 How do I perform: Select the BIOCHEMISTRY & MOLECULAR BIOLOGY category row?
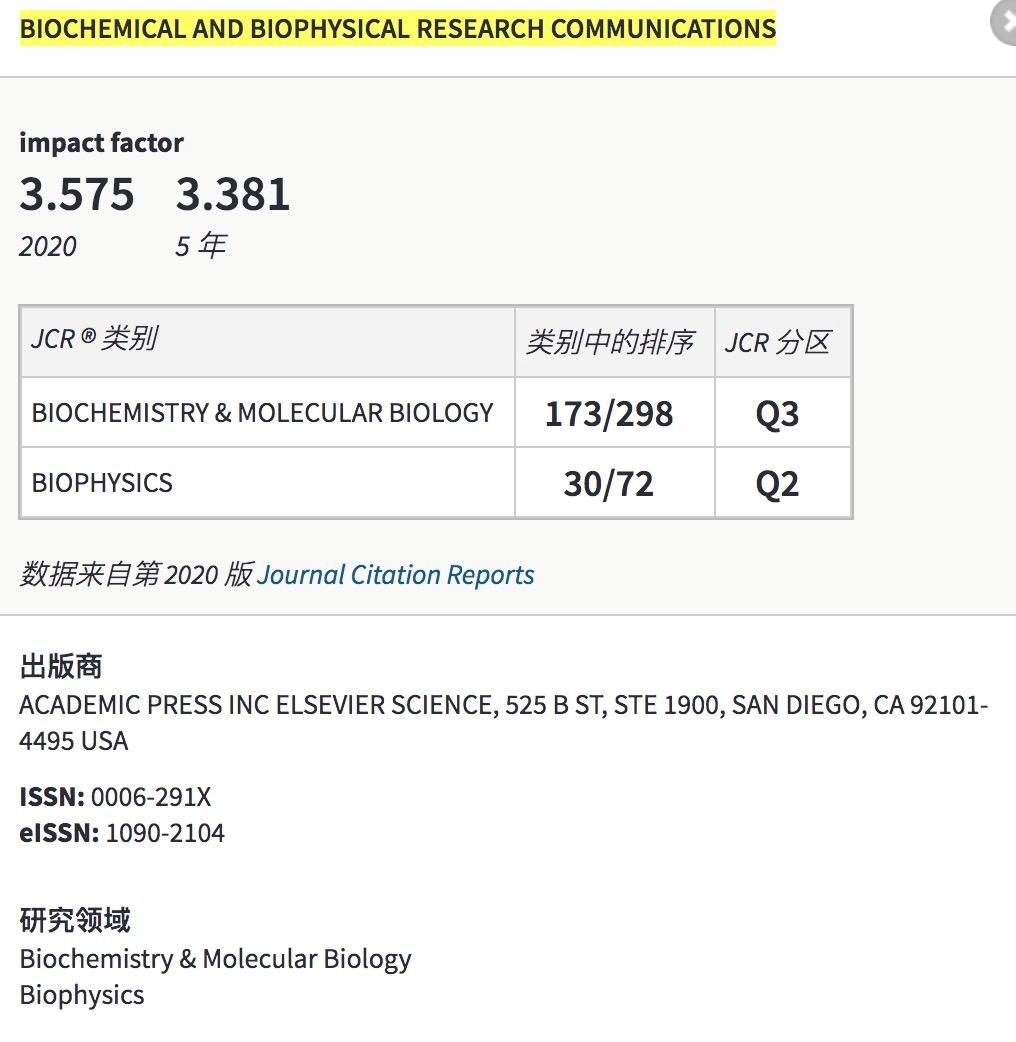pos(262,412)
